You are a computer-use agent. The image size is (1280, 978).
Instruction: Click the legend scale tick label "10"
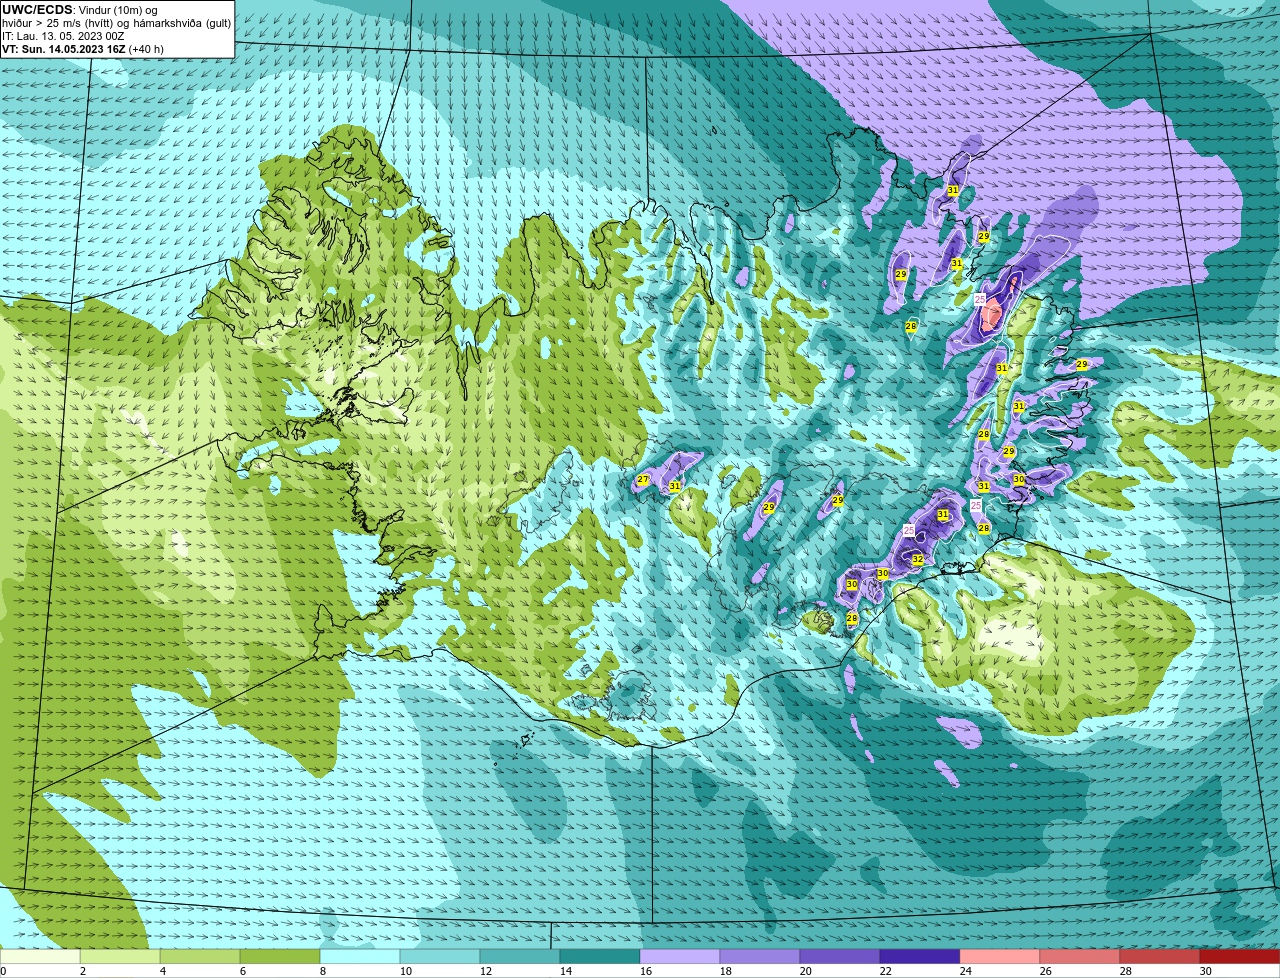click(406, 971)
